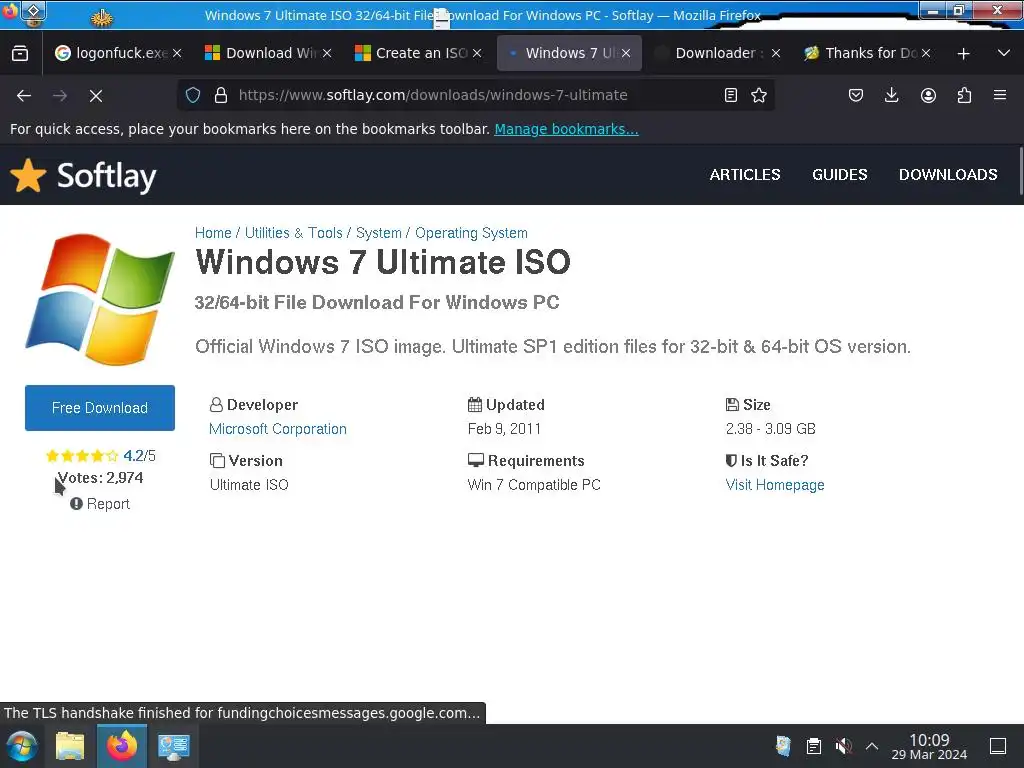
Task: Open the Downloads panel
Action: 891,95
